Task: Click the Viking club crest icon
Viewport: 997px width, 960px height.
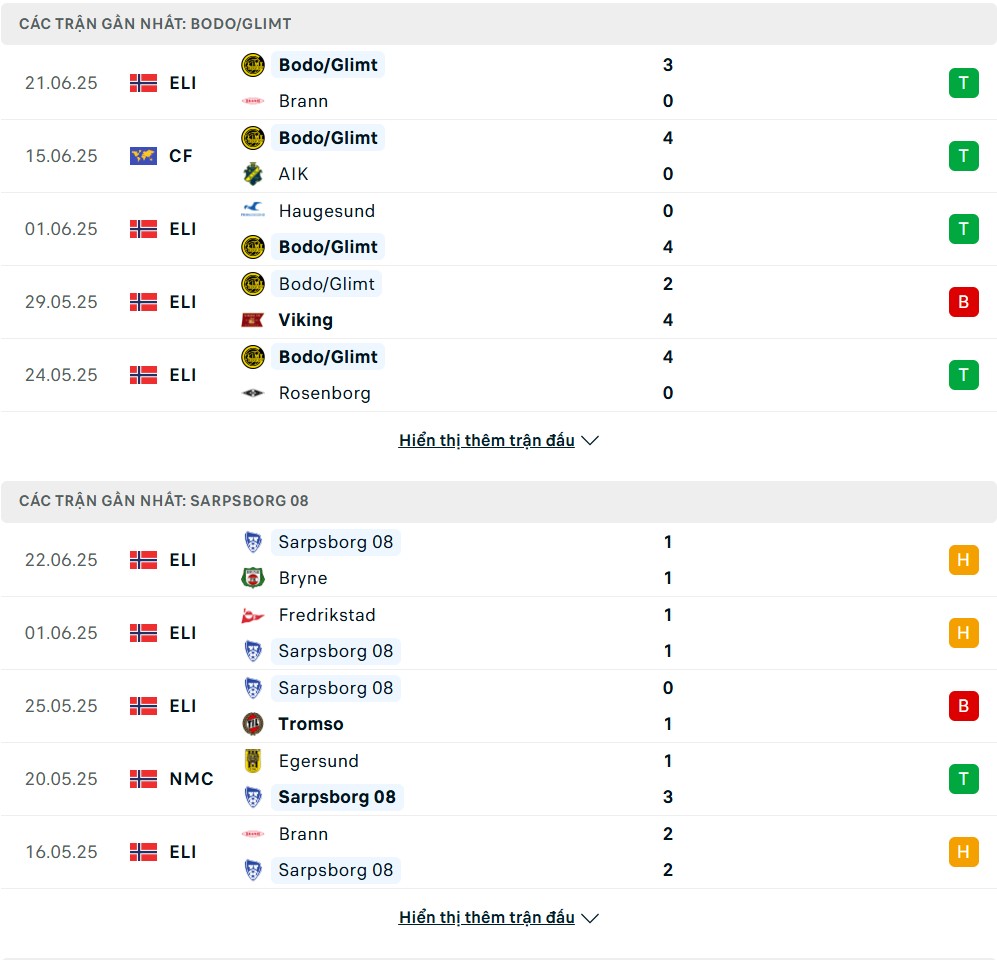Action: tap(253, 320)
